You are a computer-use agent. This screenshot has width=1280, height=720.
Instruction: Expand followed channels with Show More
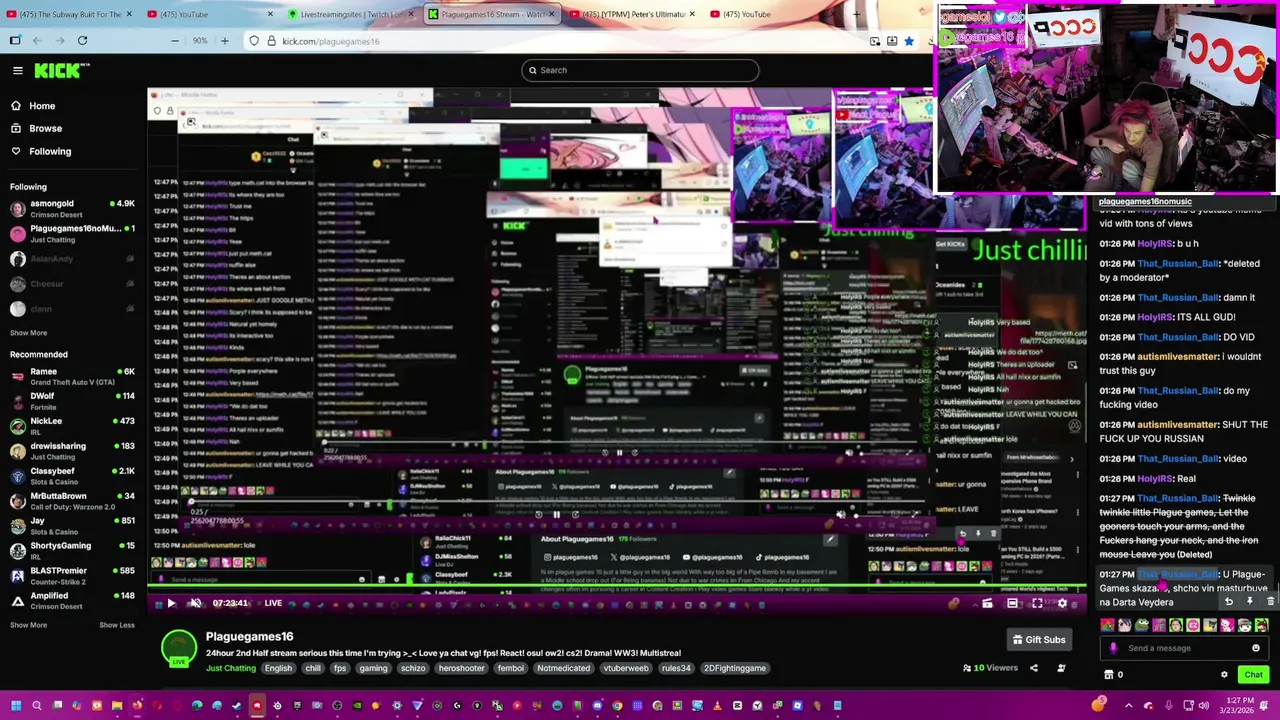coord(28,333)
